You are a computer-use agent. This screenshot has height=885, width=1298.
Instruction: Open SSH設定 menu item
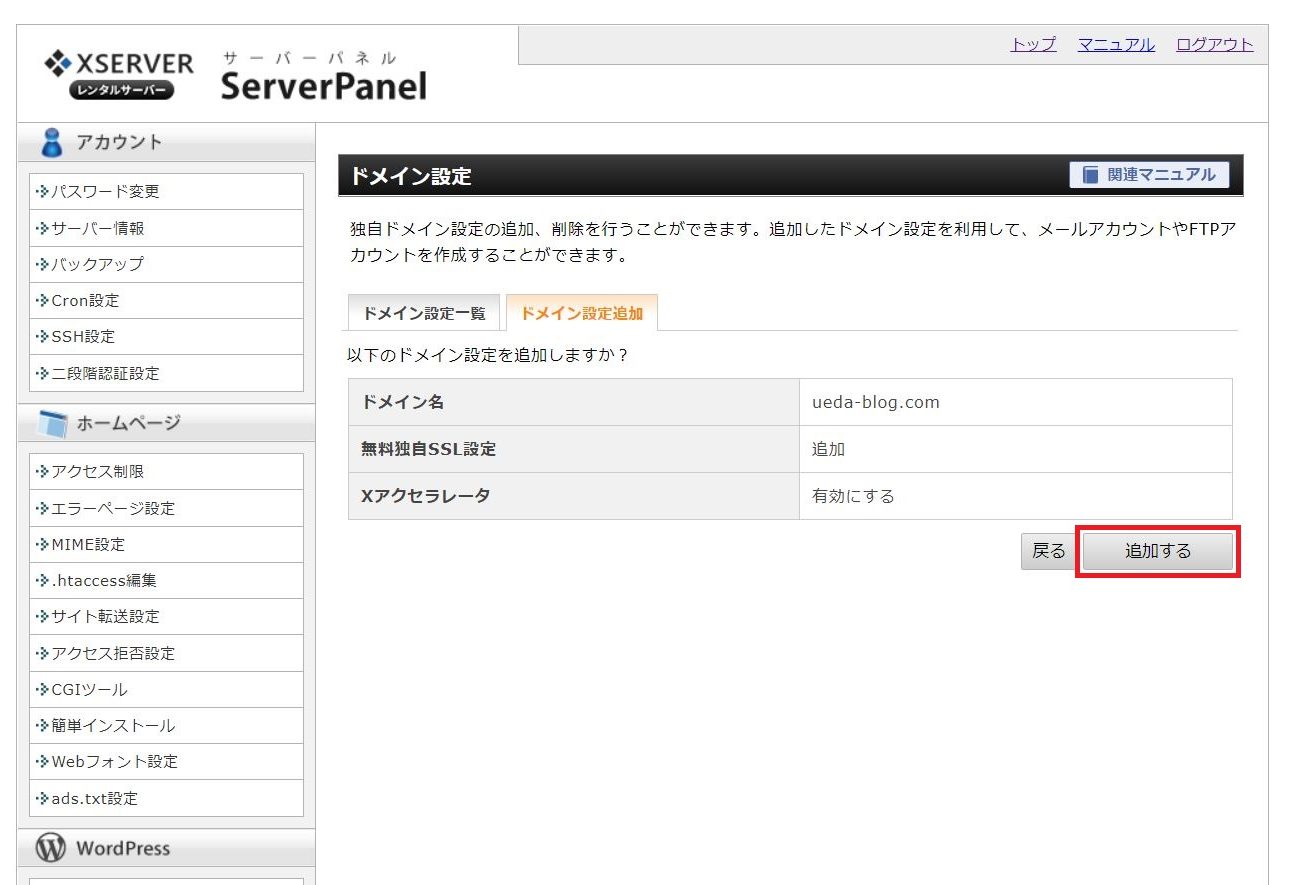tap(166, 336)
